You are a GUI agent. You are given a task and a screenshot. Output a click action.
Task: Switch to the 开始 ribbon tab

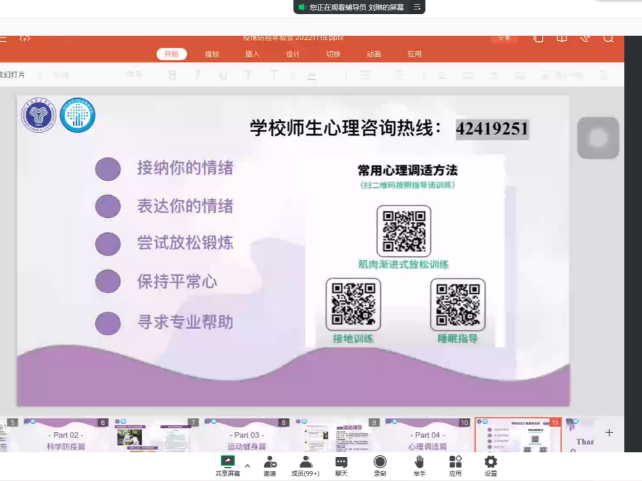point(171,54)
